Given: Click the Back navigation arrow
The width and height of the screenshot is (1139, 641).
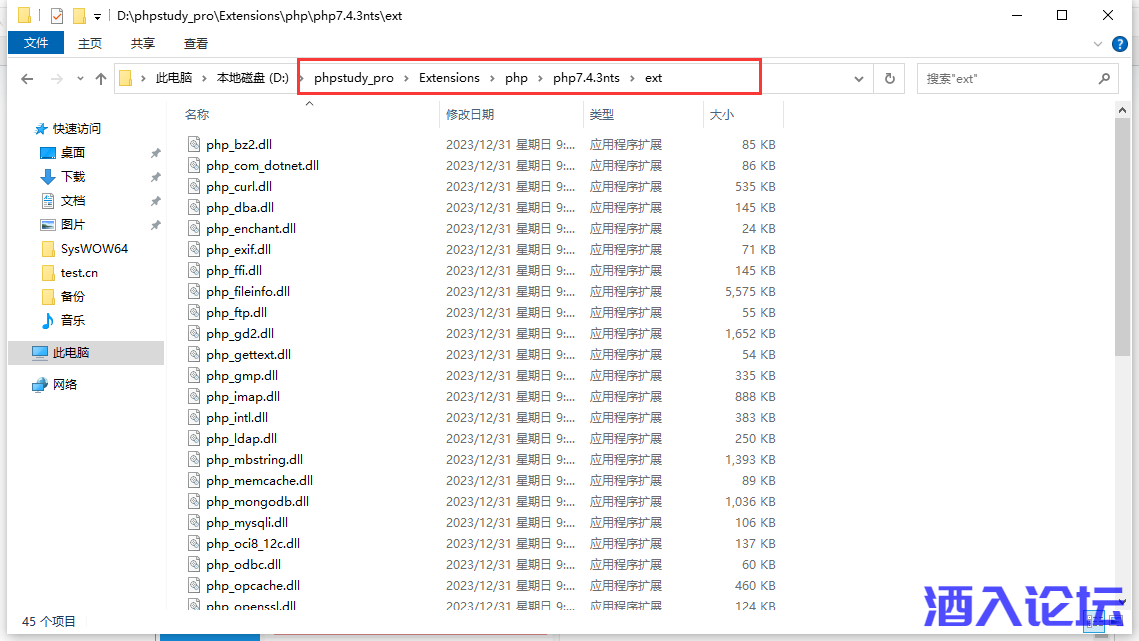Looking at the screenshot, I should [x=27, y=79].
